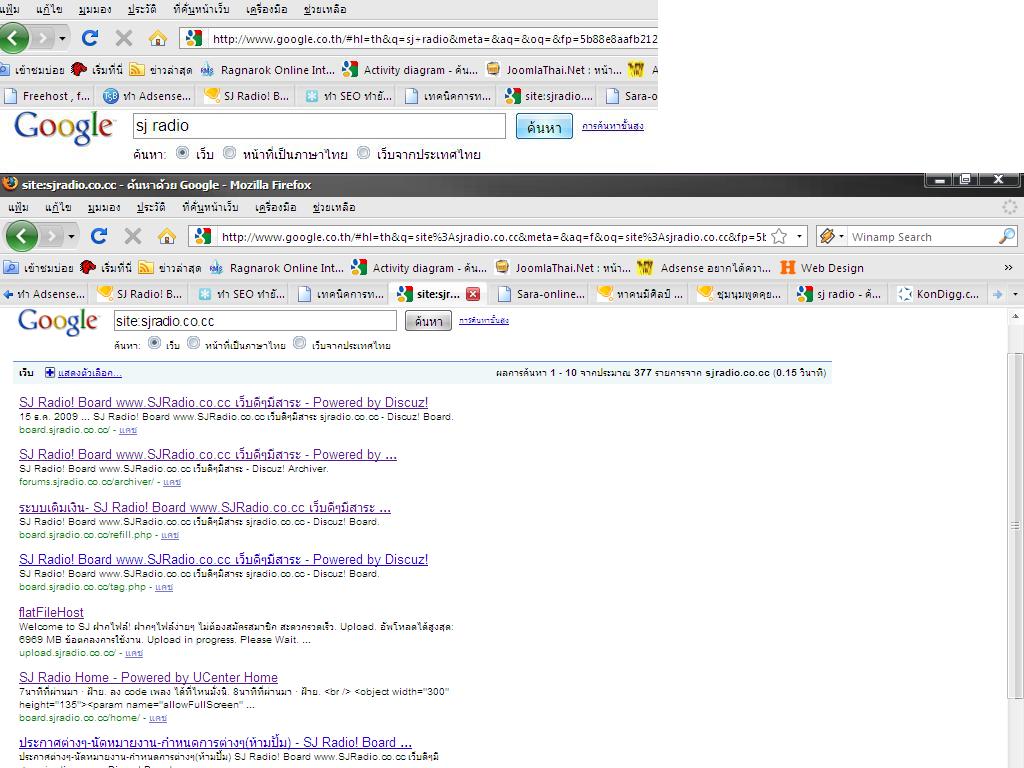Reload the page in the sj radio window
This screenshot has width=1024, height=768.
89,38
